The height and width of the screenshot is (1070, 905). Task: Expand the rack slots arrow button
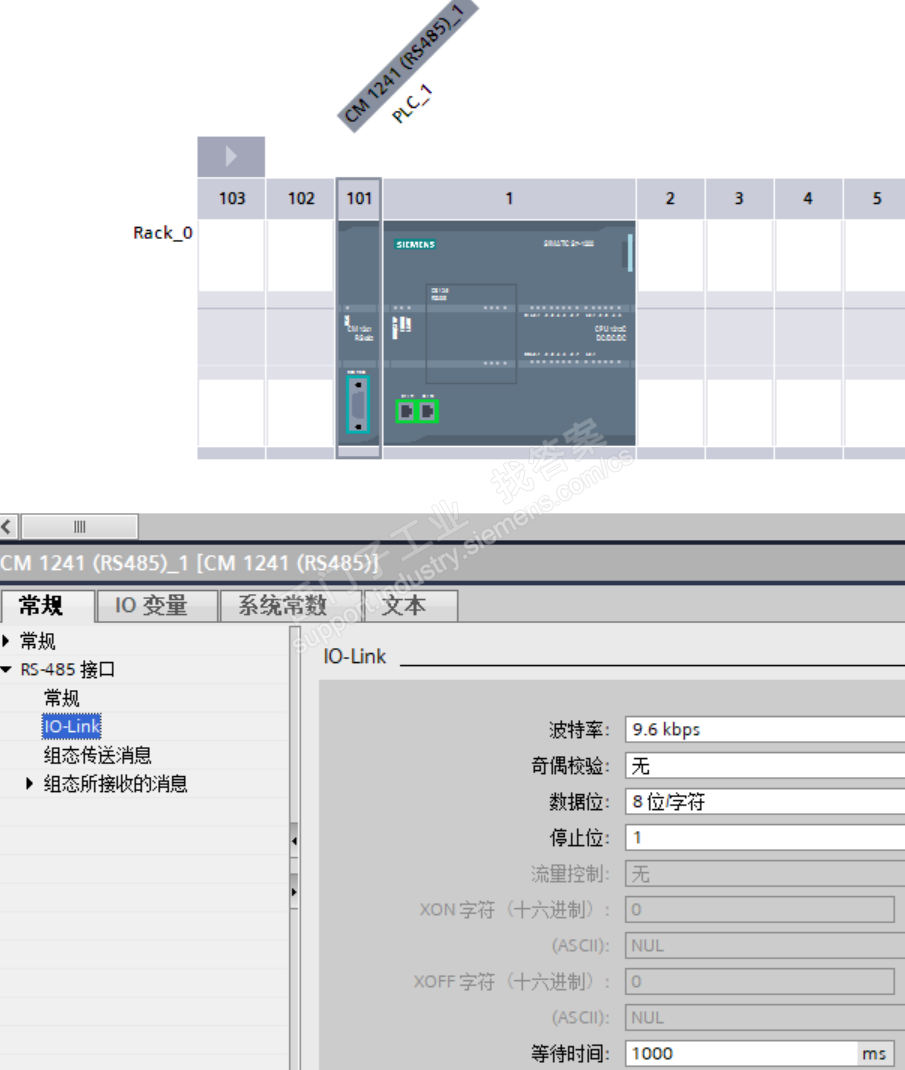[x=231, y=156]
